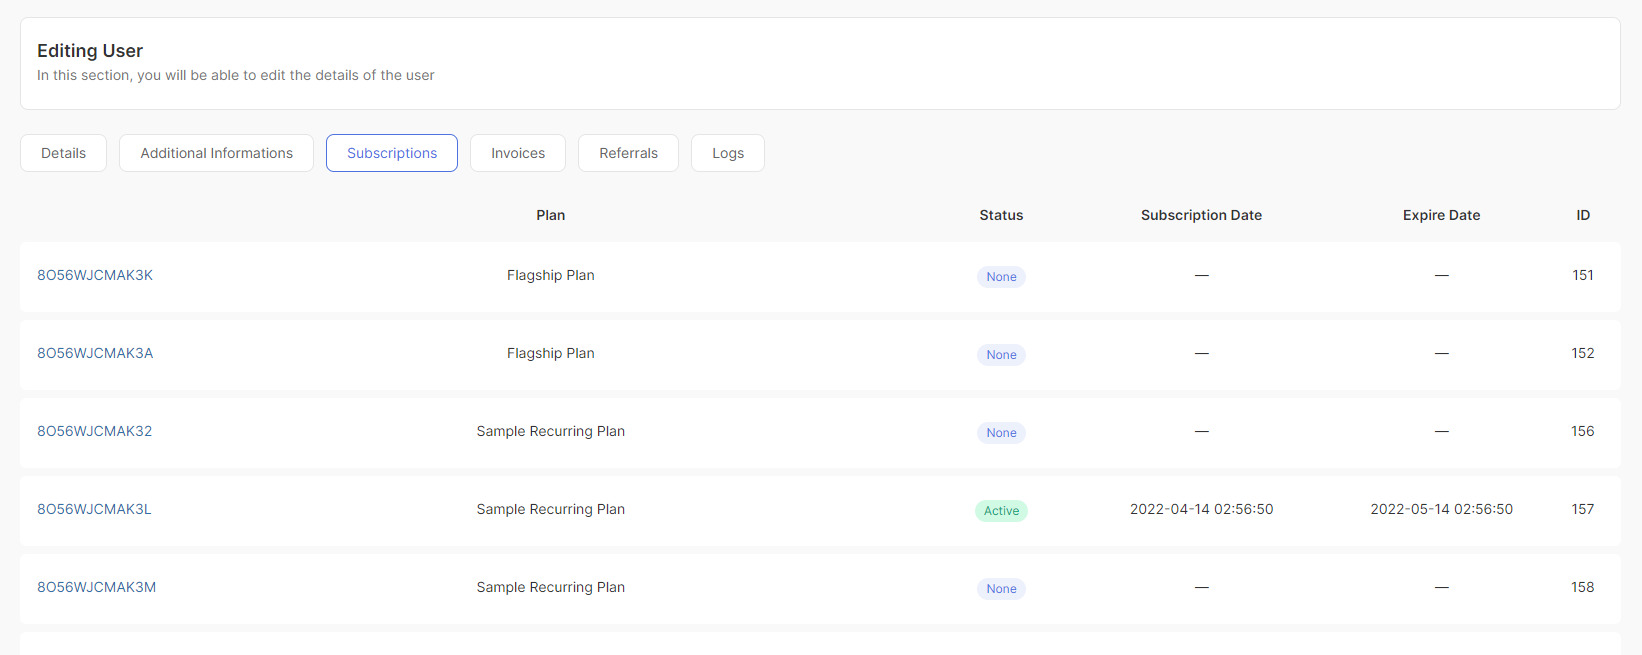This screenshot has width=1642, height=655.
Task: Click the Status column header
Action: coord(1001,215)
